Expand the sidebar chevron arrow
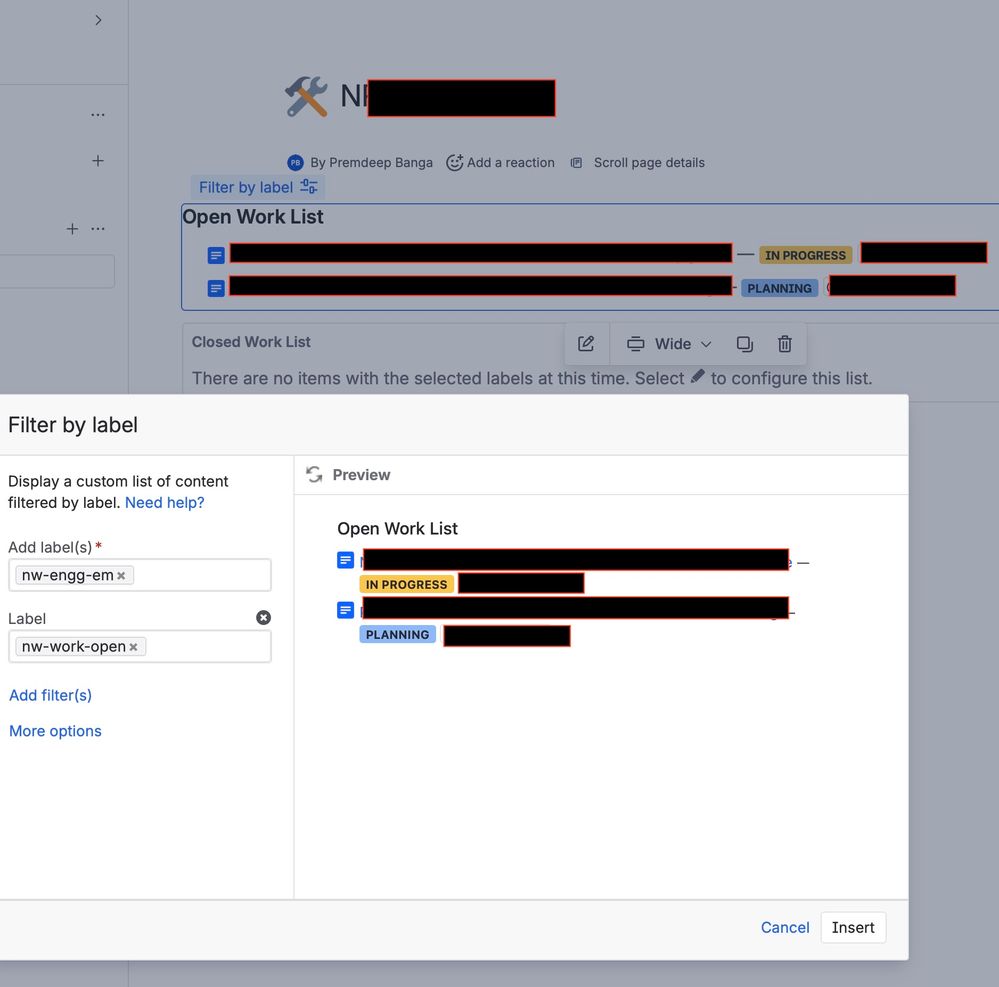 98,20
